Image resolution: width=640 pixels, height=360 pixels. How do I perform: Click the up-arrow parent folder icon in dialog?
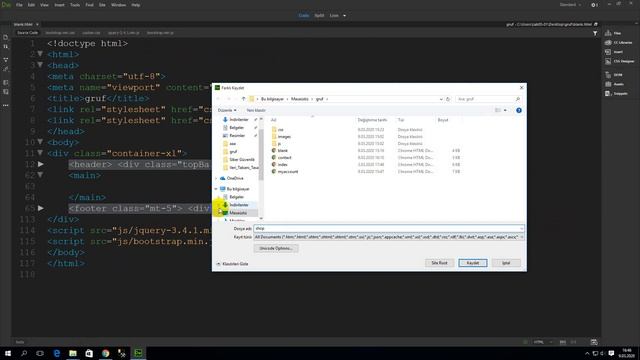click(x=243, y=99)
